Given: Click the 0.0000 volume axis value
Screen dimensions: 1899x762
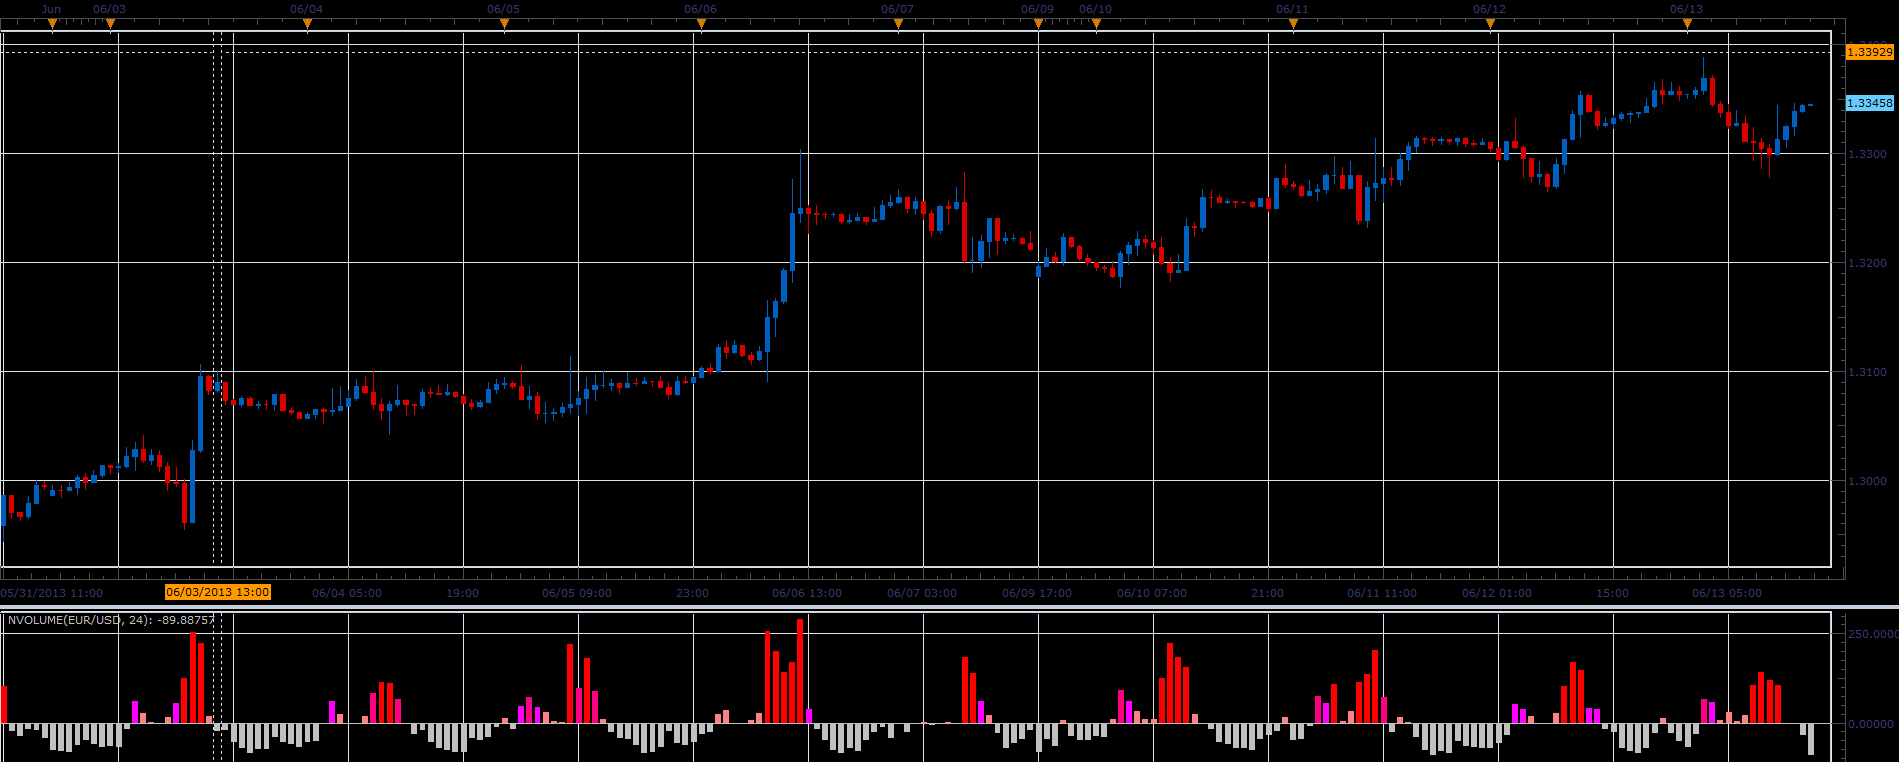Looking at the screenshot, I should click(x=1873, y=724).
